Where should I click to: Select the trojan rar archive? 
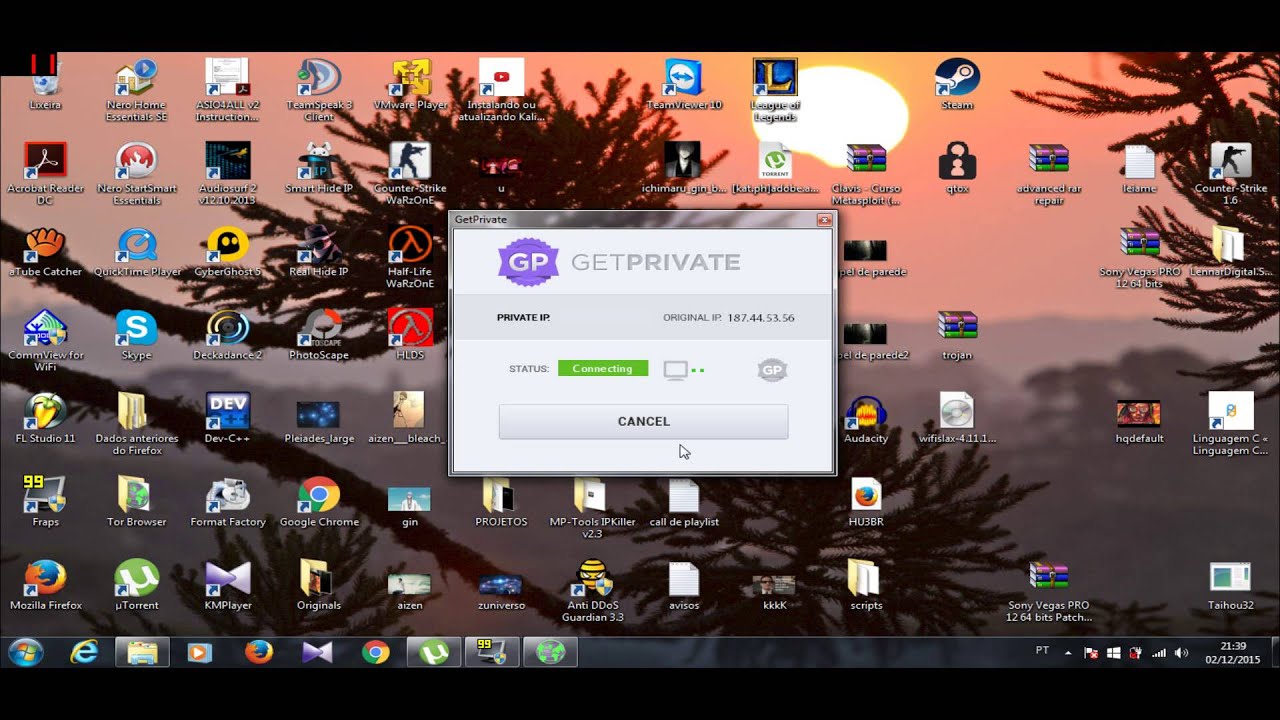957,335
